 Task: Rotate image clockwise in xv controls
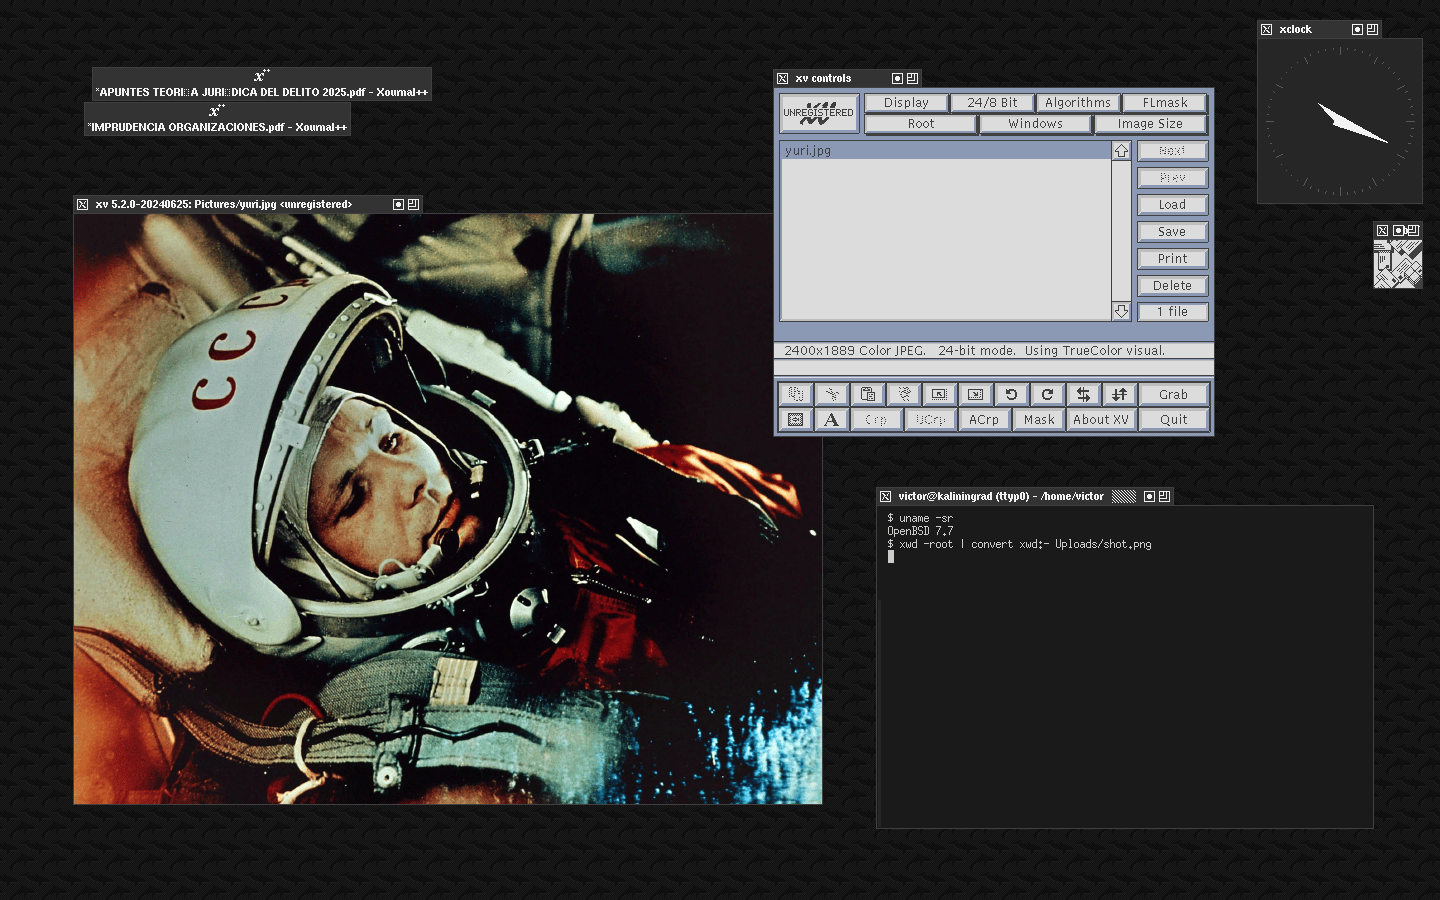point(1047,394)
